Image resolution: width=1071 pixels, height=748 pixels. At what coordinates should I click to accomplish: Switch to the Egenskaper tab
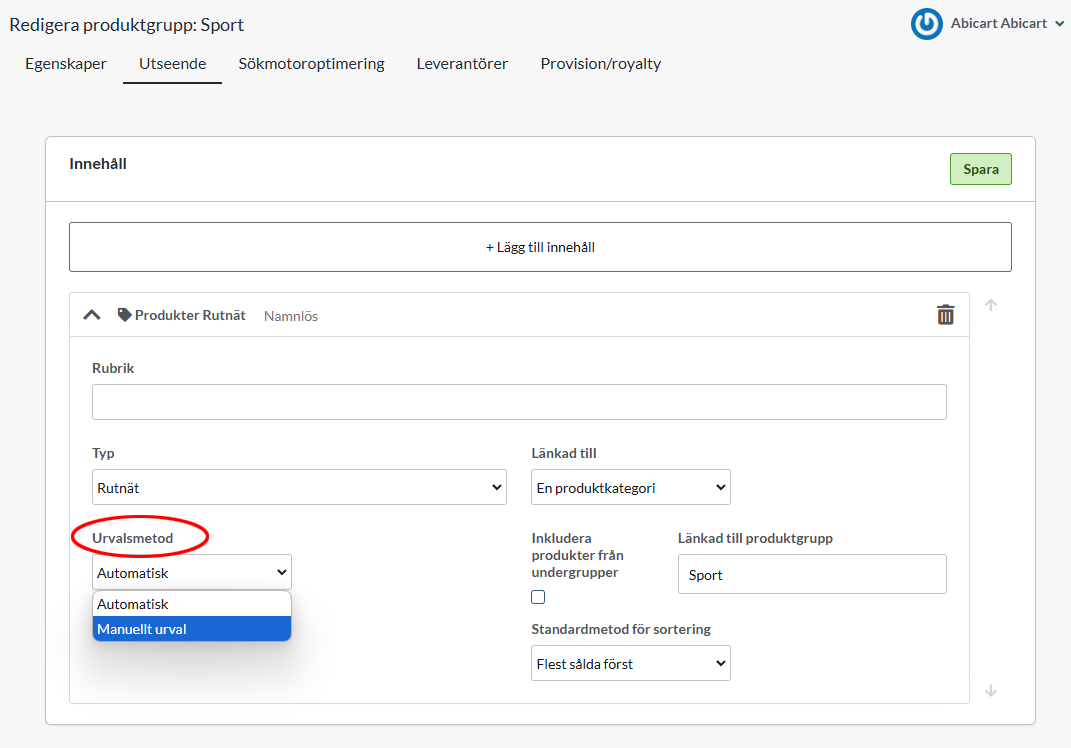(x=66, y=64)
